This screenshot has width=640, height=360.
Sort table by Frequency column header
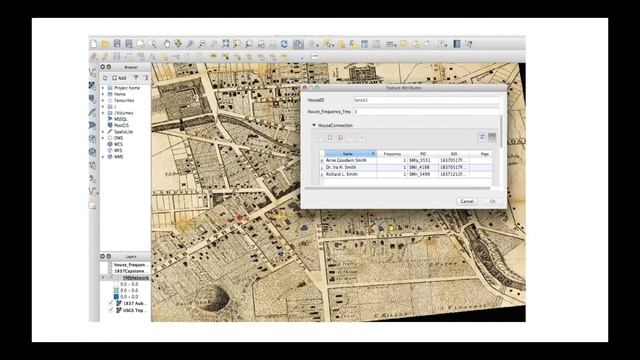[x=392, y=154]
